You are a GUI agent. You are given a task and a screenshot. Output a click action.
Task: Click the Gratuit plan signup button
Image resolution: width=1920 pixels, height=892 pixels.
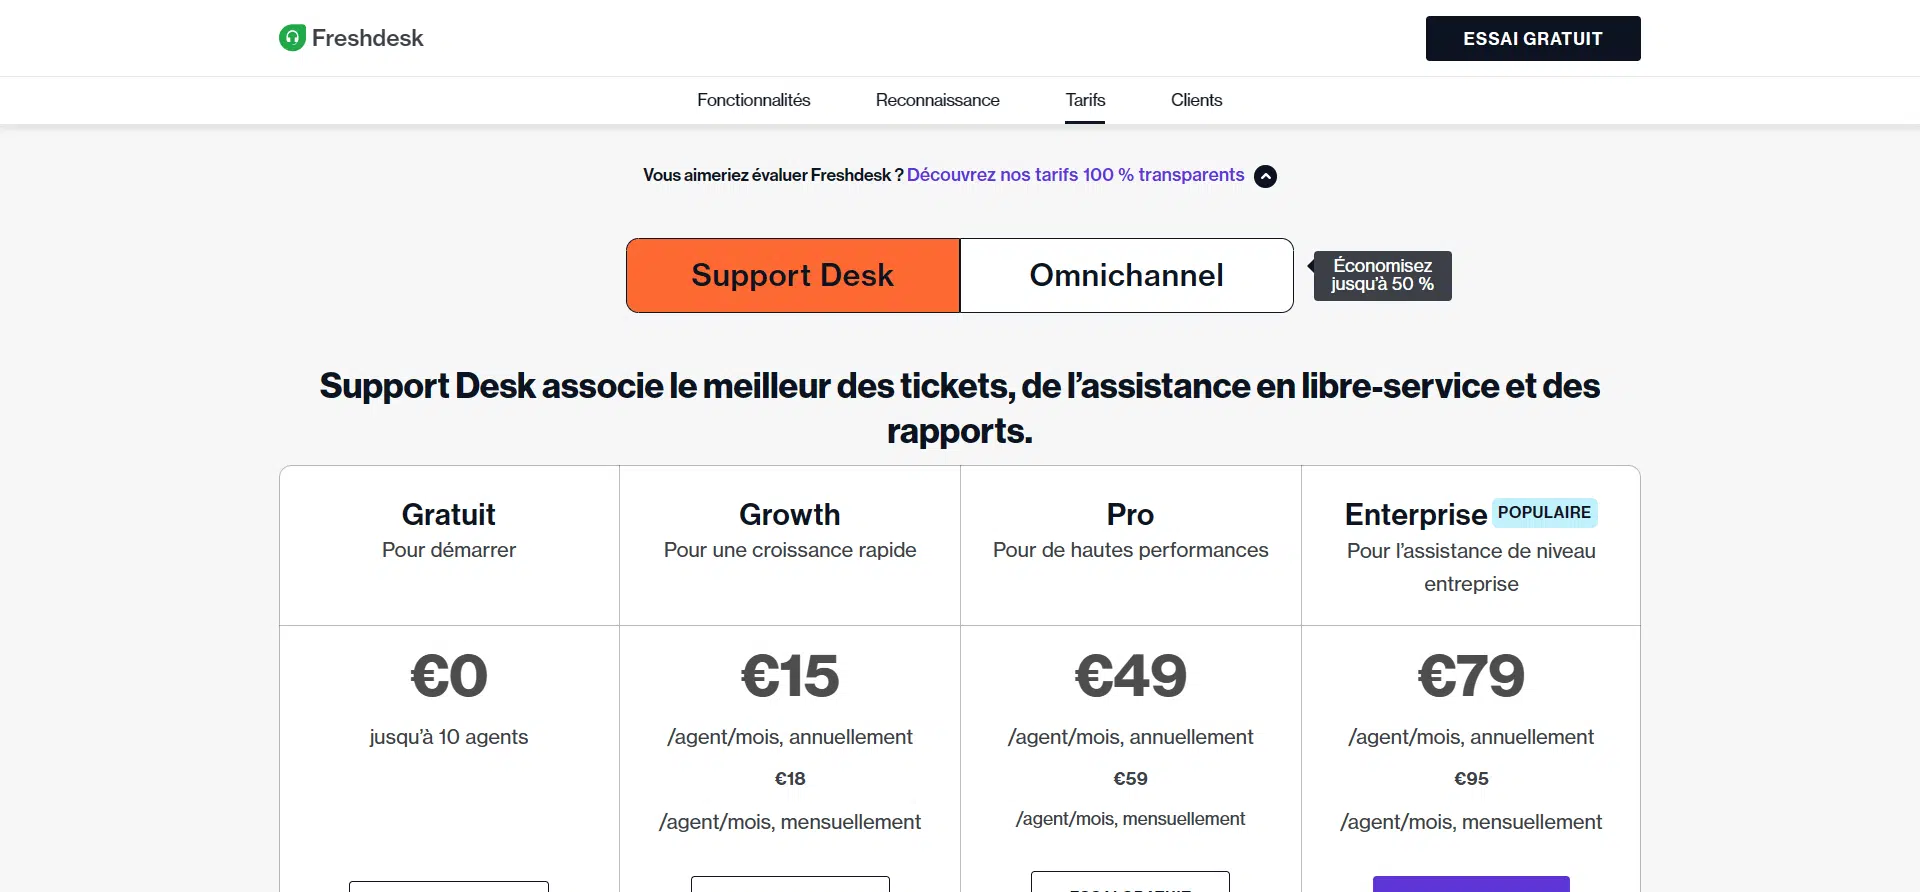click(449, 886)
